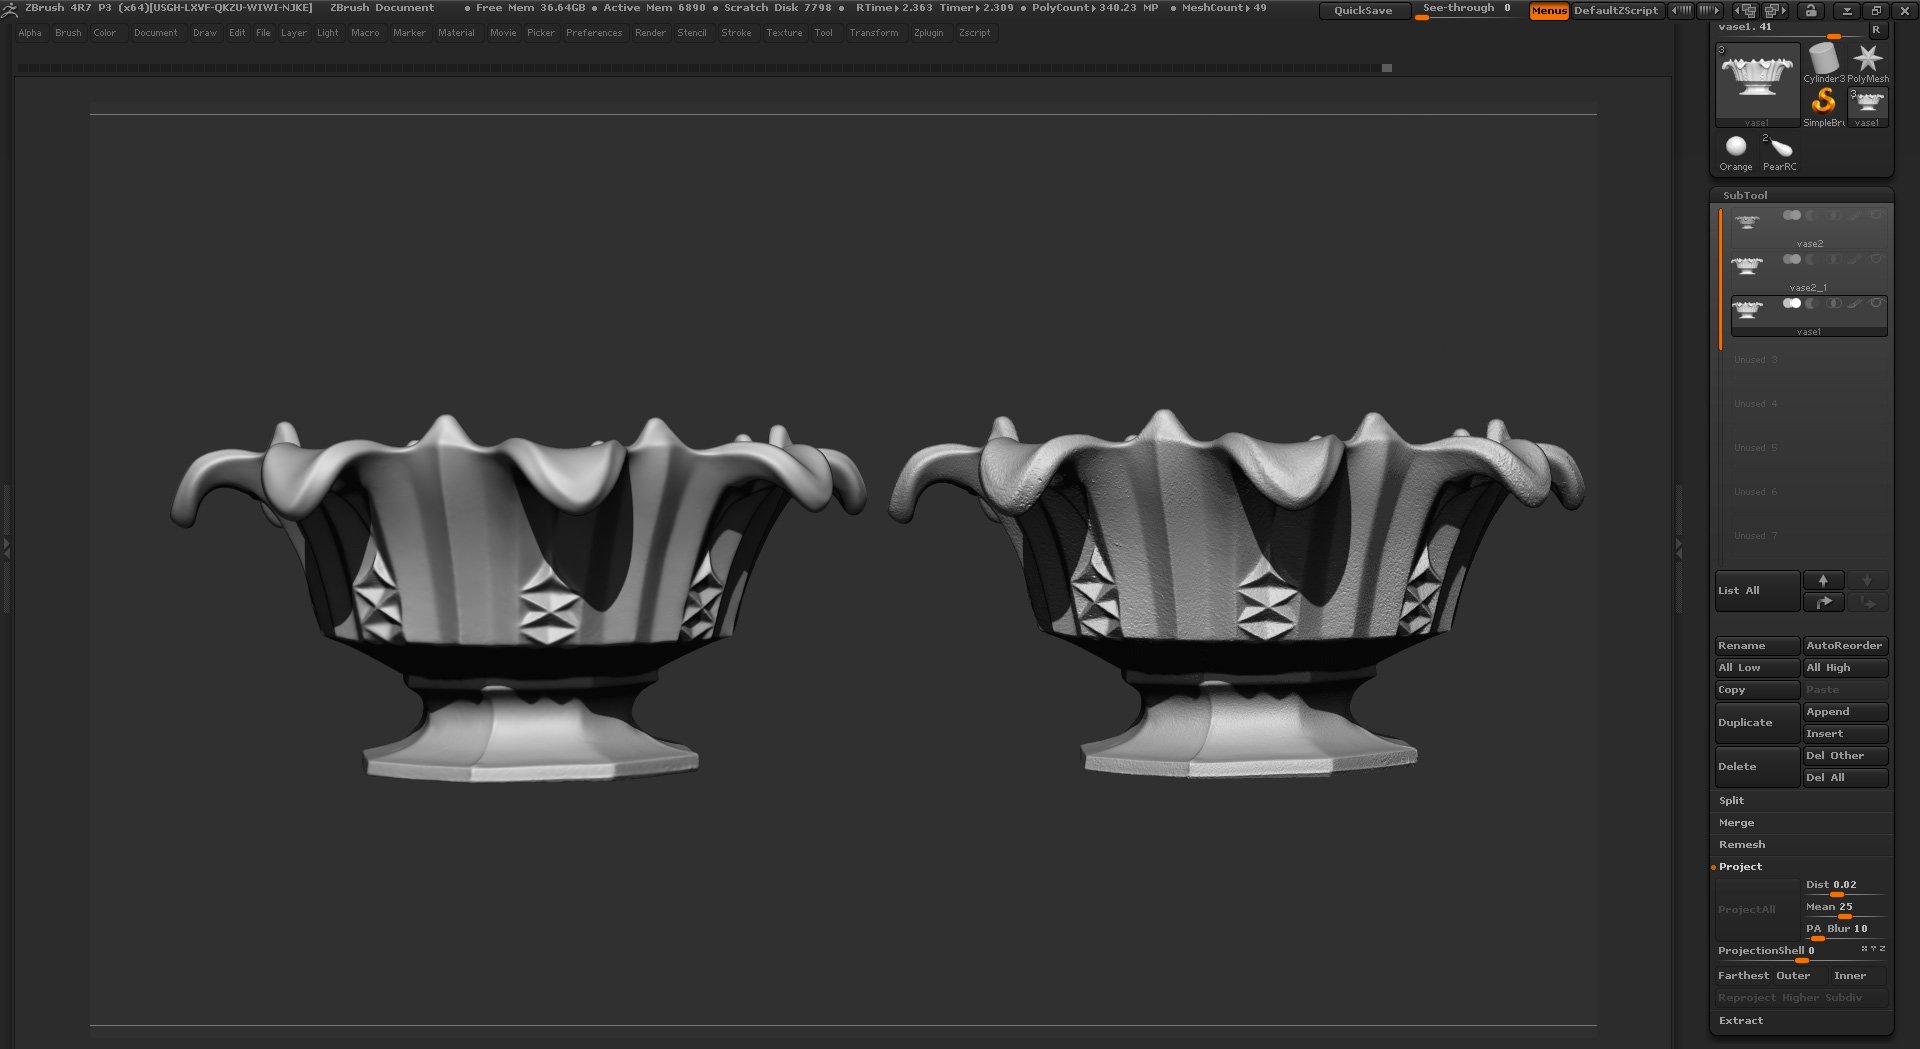
Task: Select the PolyMesh3D star tool
Action: 1867,62
